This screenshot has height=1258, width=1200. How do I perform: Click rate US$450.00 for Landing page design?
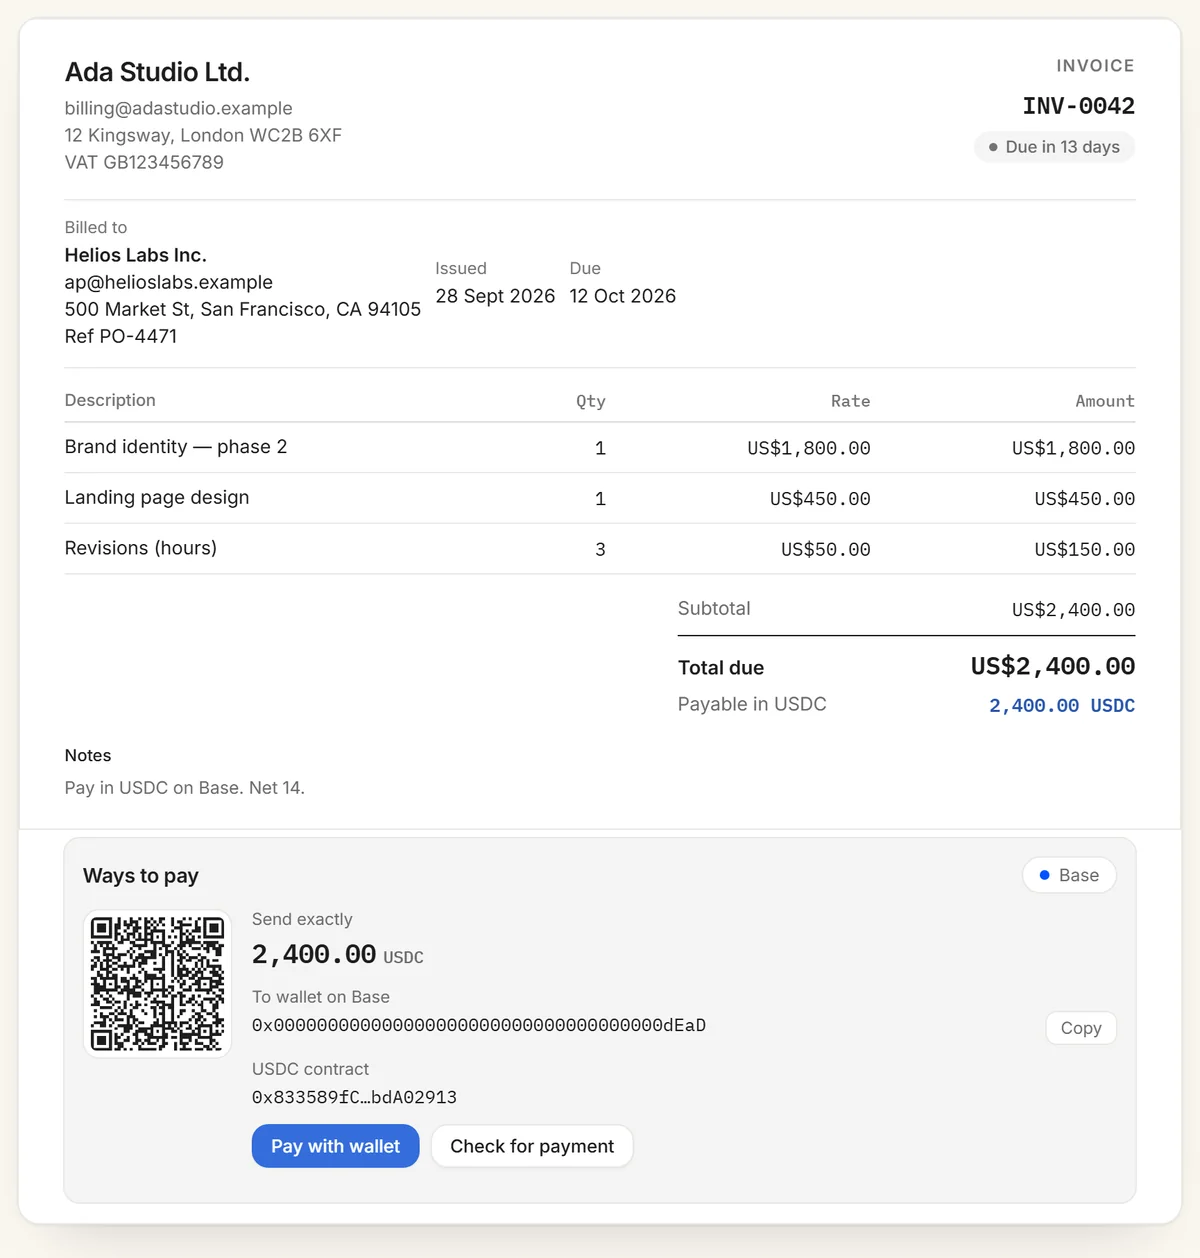point(820,499)
